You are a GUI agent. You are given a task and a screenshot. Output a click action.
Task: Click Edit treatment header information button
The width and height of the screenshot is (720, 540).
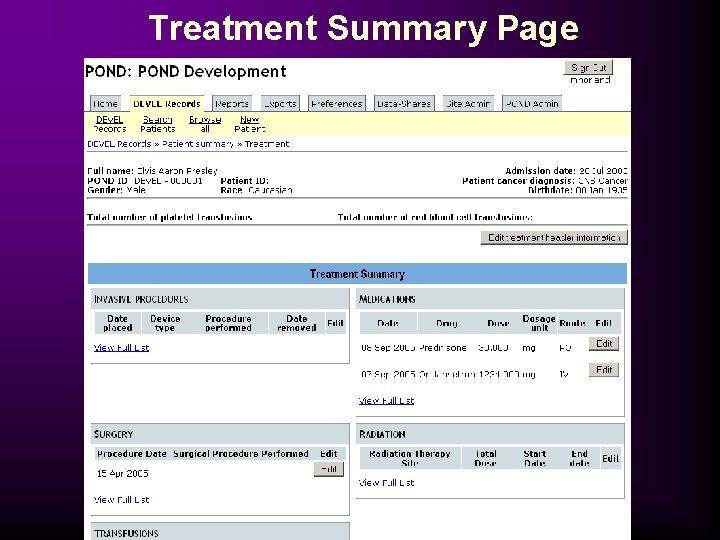point(554,237)
